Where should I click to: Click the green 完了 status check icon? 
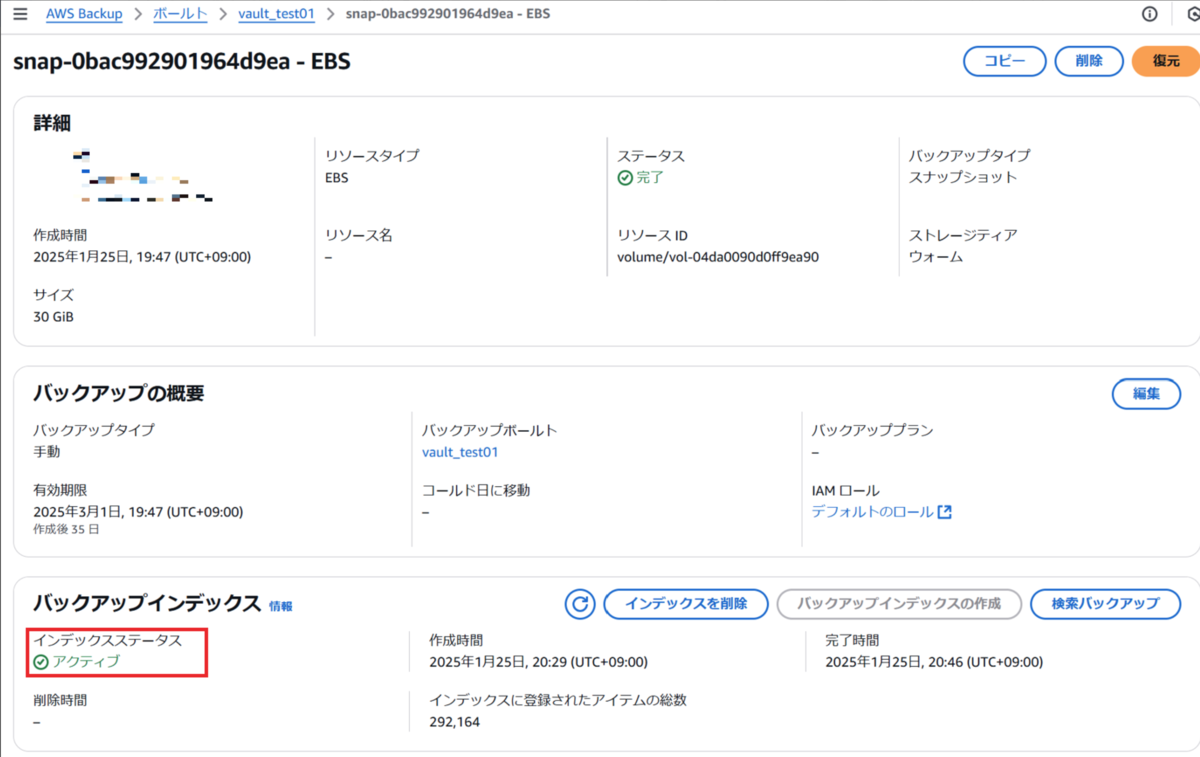[x=625, y=177]
